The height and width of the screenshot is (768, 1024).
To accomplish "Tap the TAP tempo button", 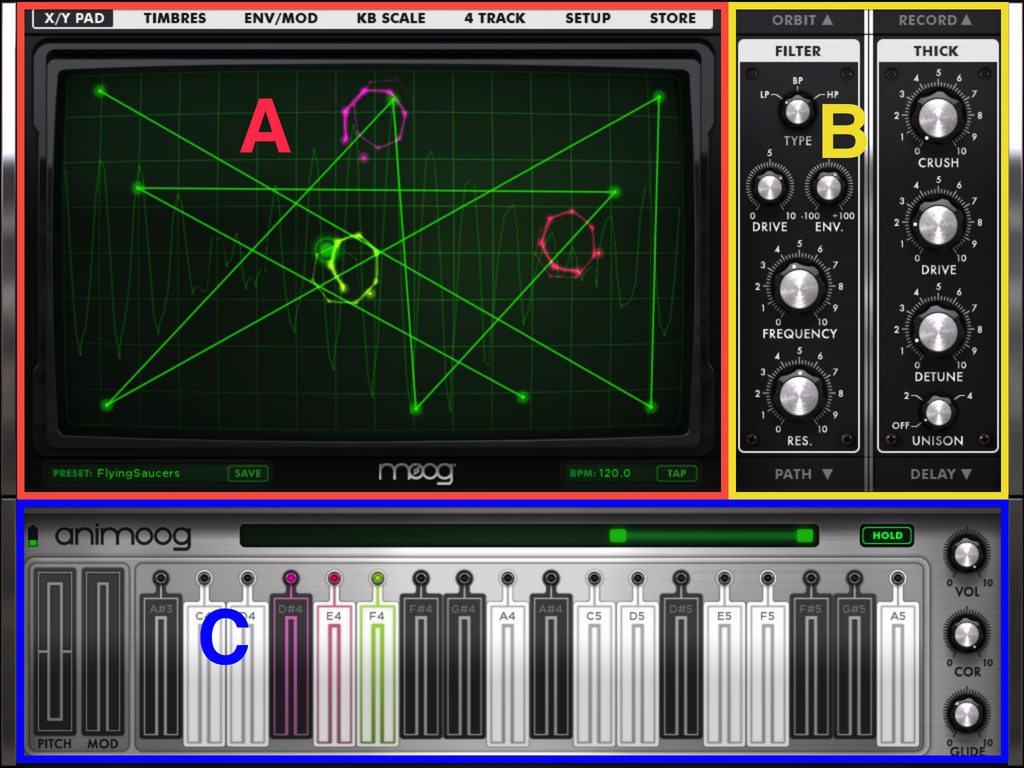I will 677,473.
